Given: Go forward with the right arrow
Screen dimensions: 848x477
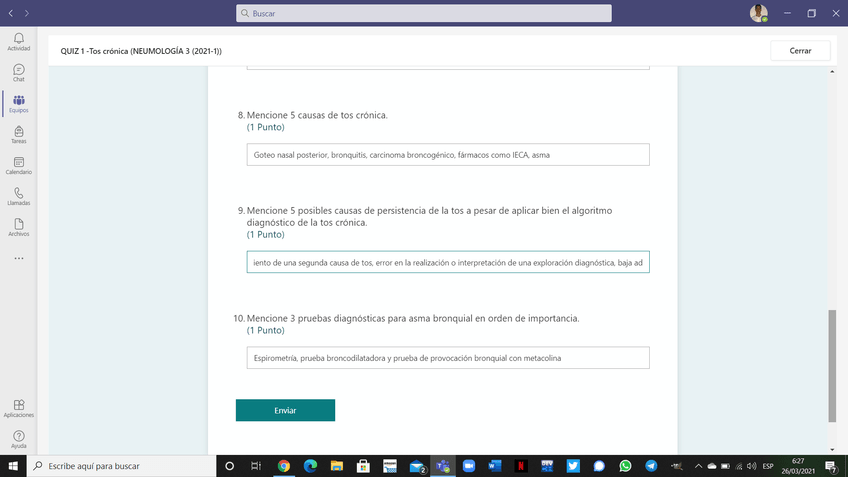Looking at the screenshot, I should (26, 13).
